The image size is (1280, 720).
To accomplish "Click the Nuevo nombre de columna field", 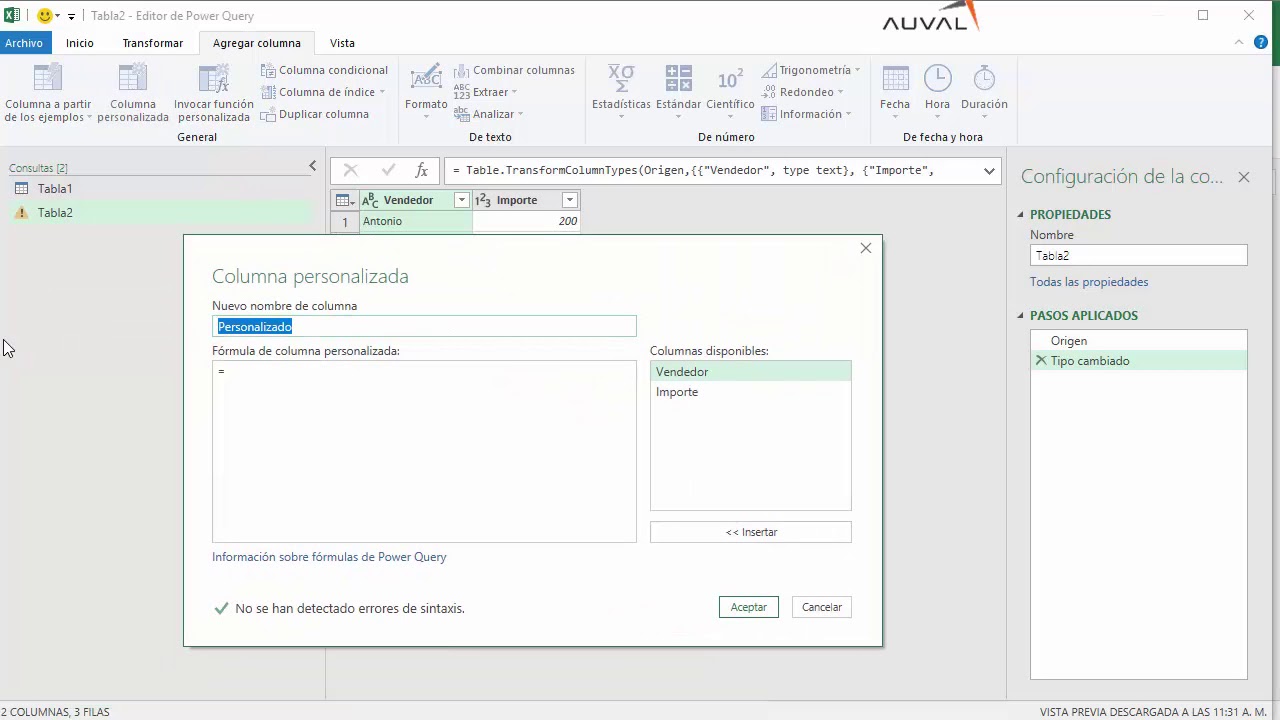I will tap(424, 326).
